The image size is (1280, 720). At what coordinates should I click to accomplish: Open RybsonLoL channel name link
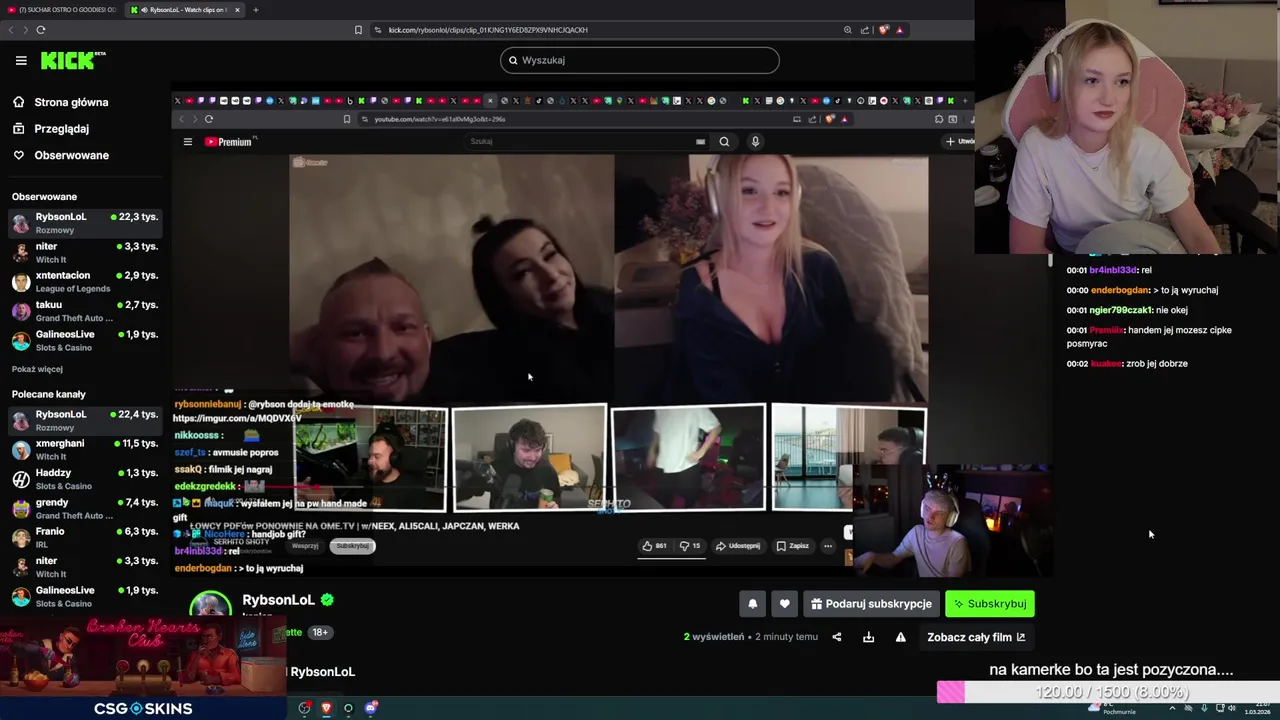278,600
